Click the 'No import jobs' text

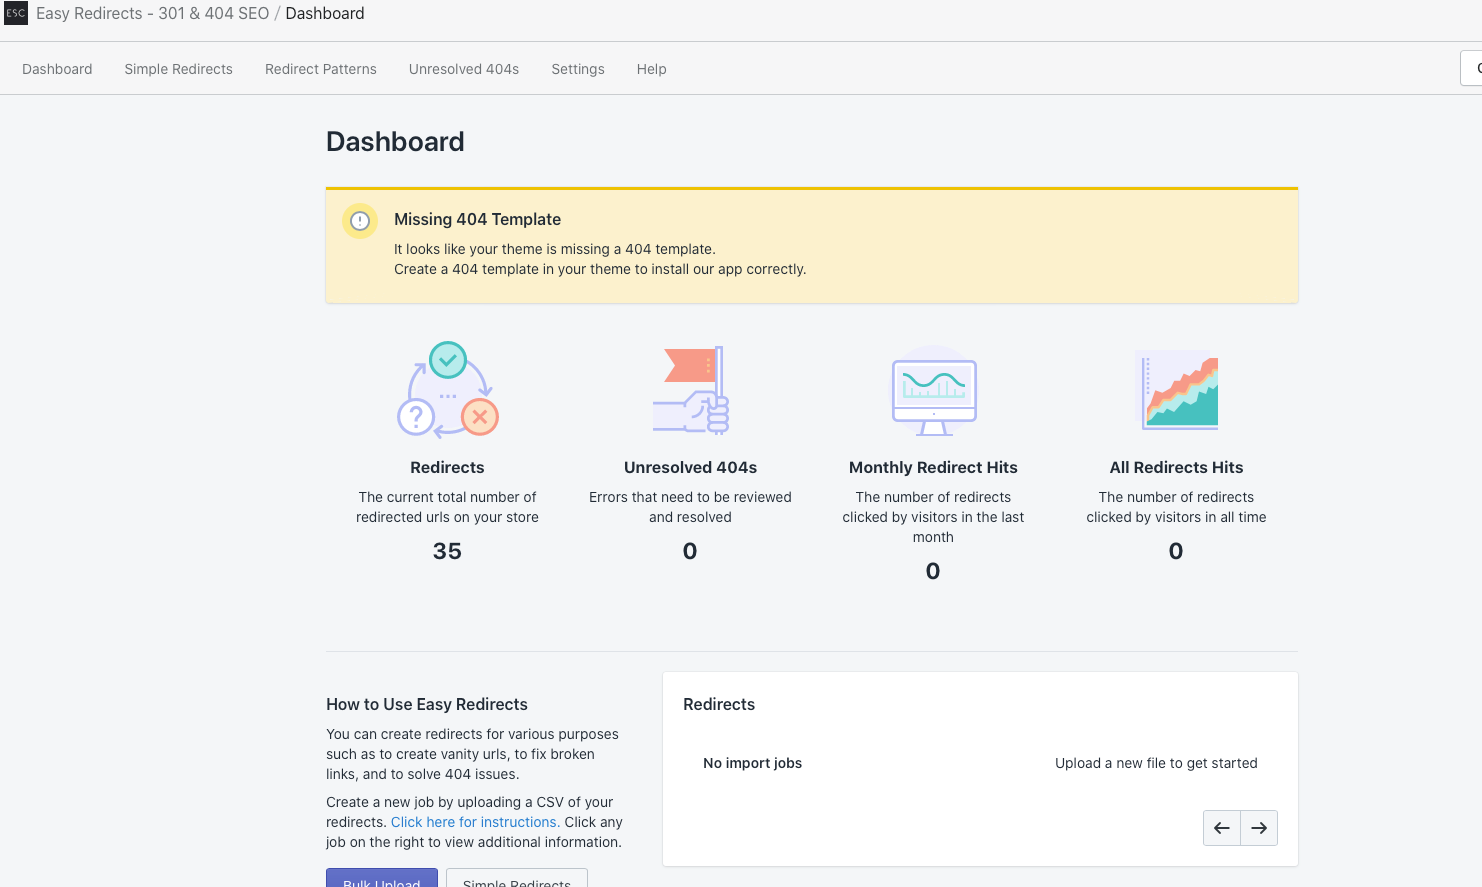pyautogui.click(x=753, y=763)
